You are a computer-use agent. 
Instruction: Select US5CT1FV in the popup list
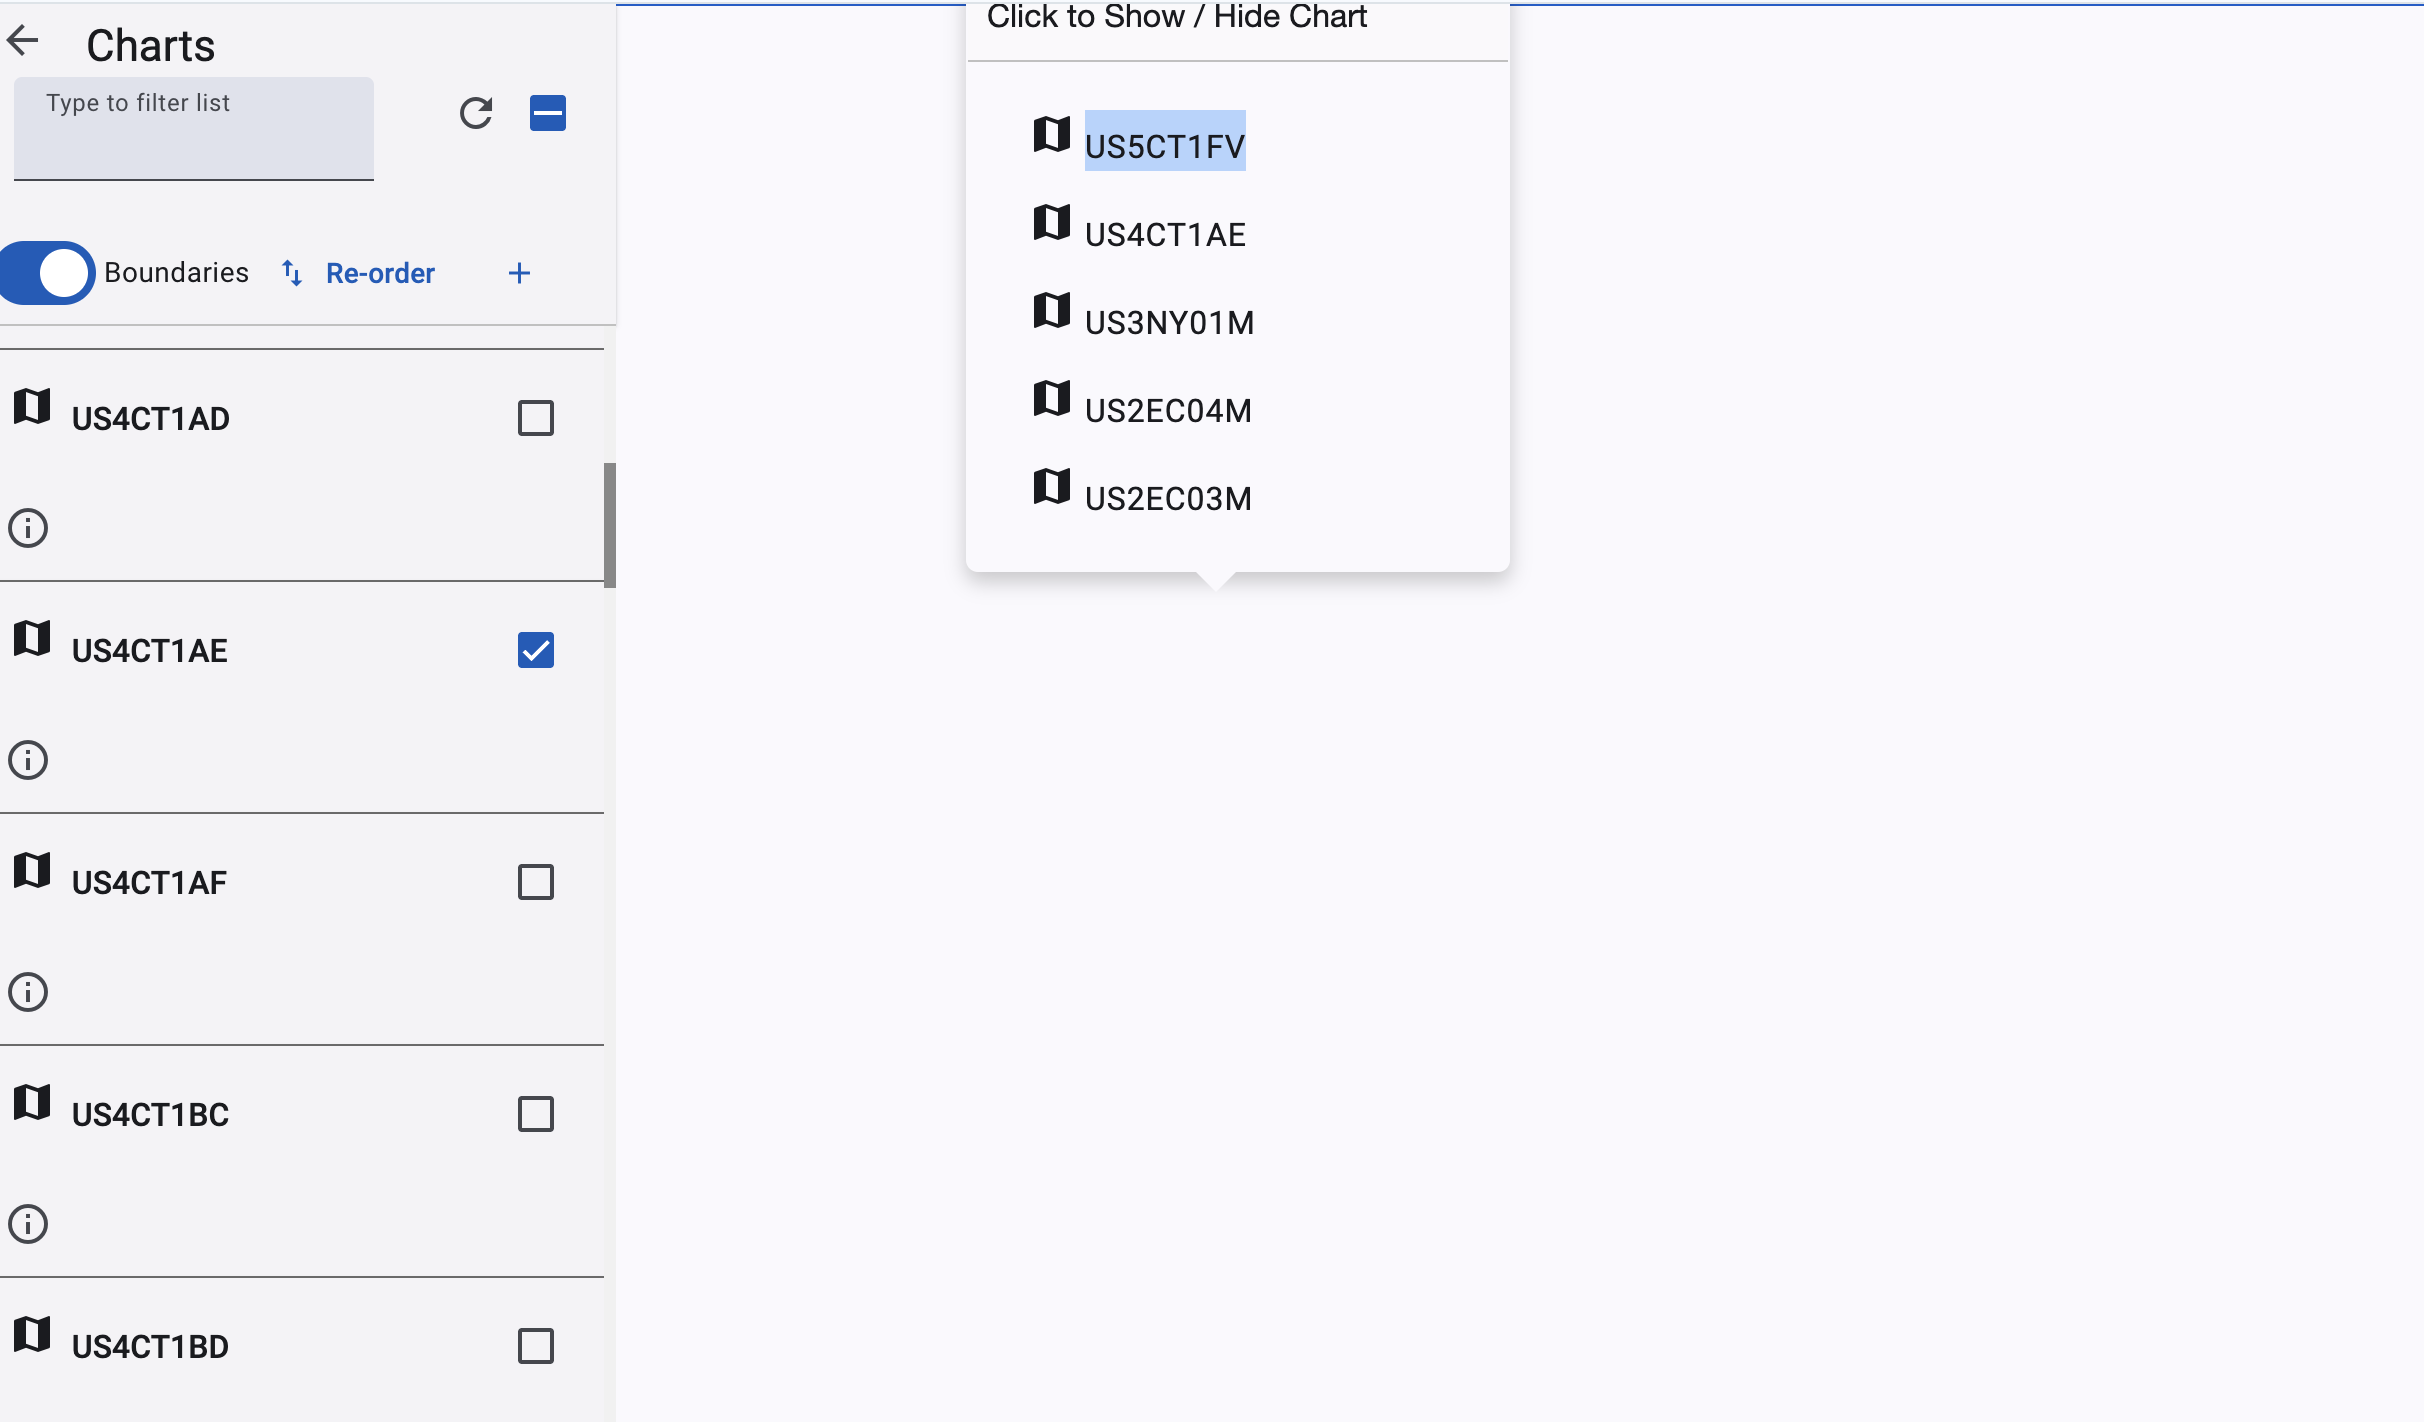(1164, 146)
